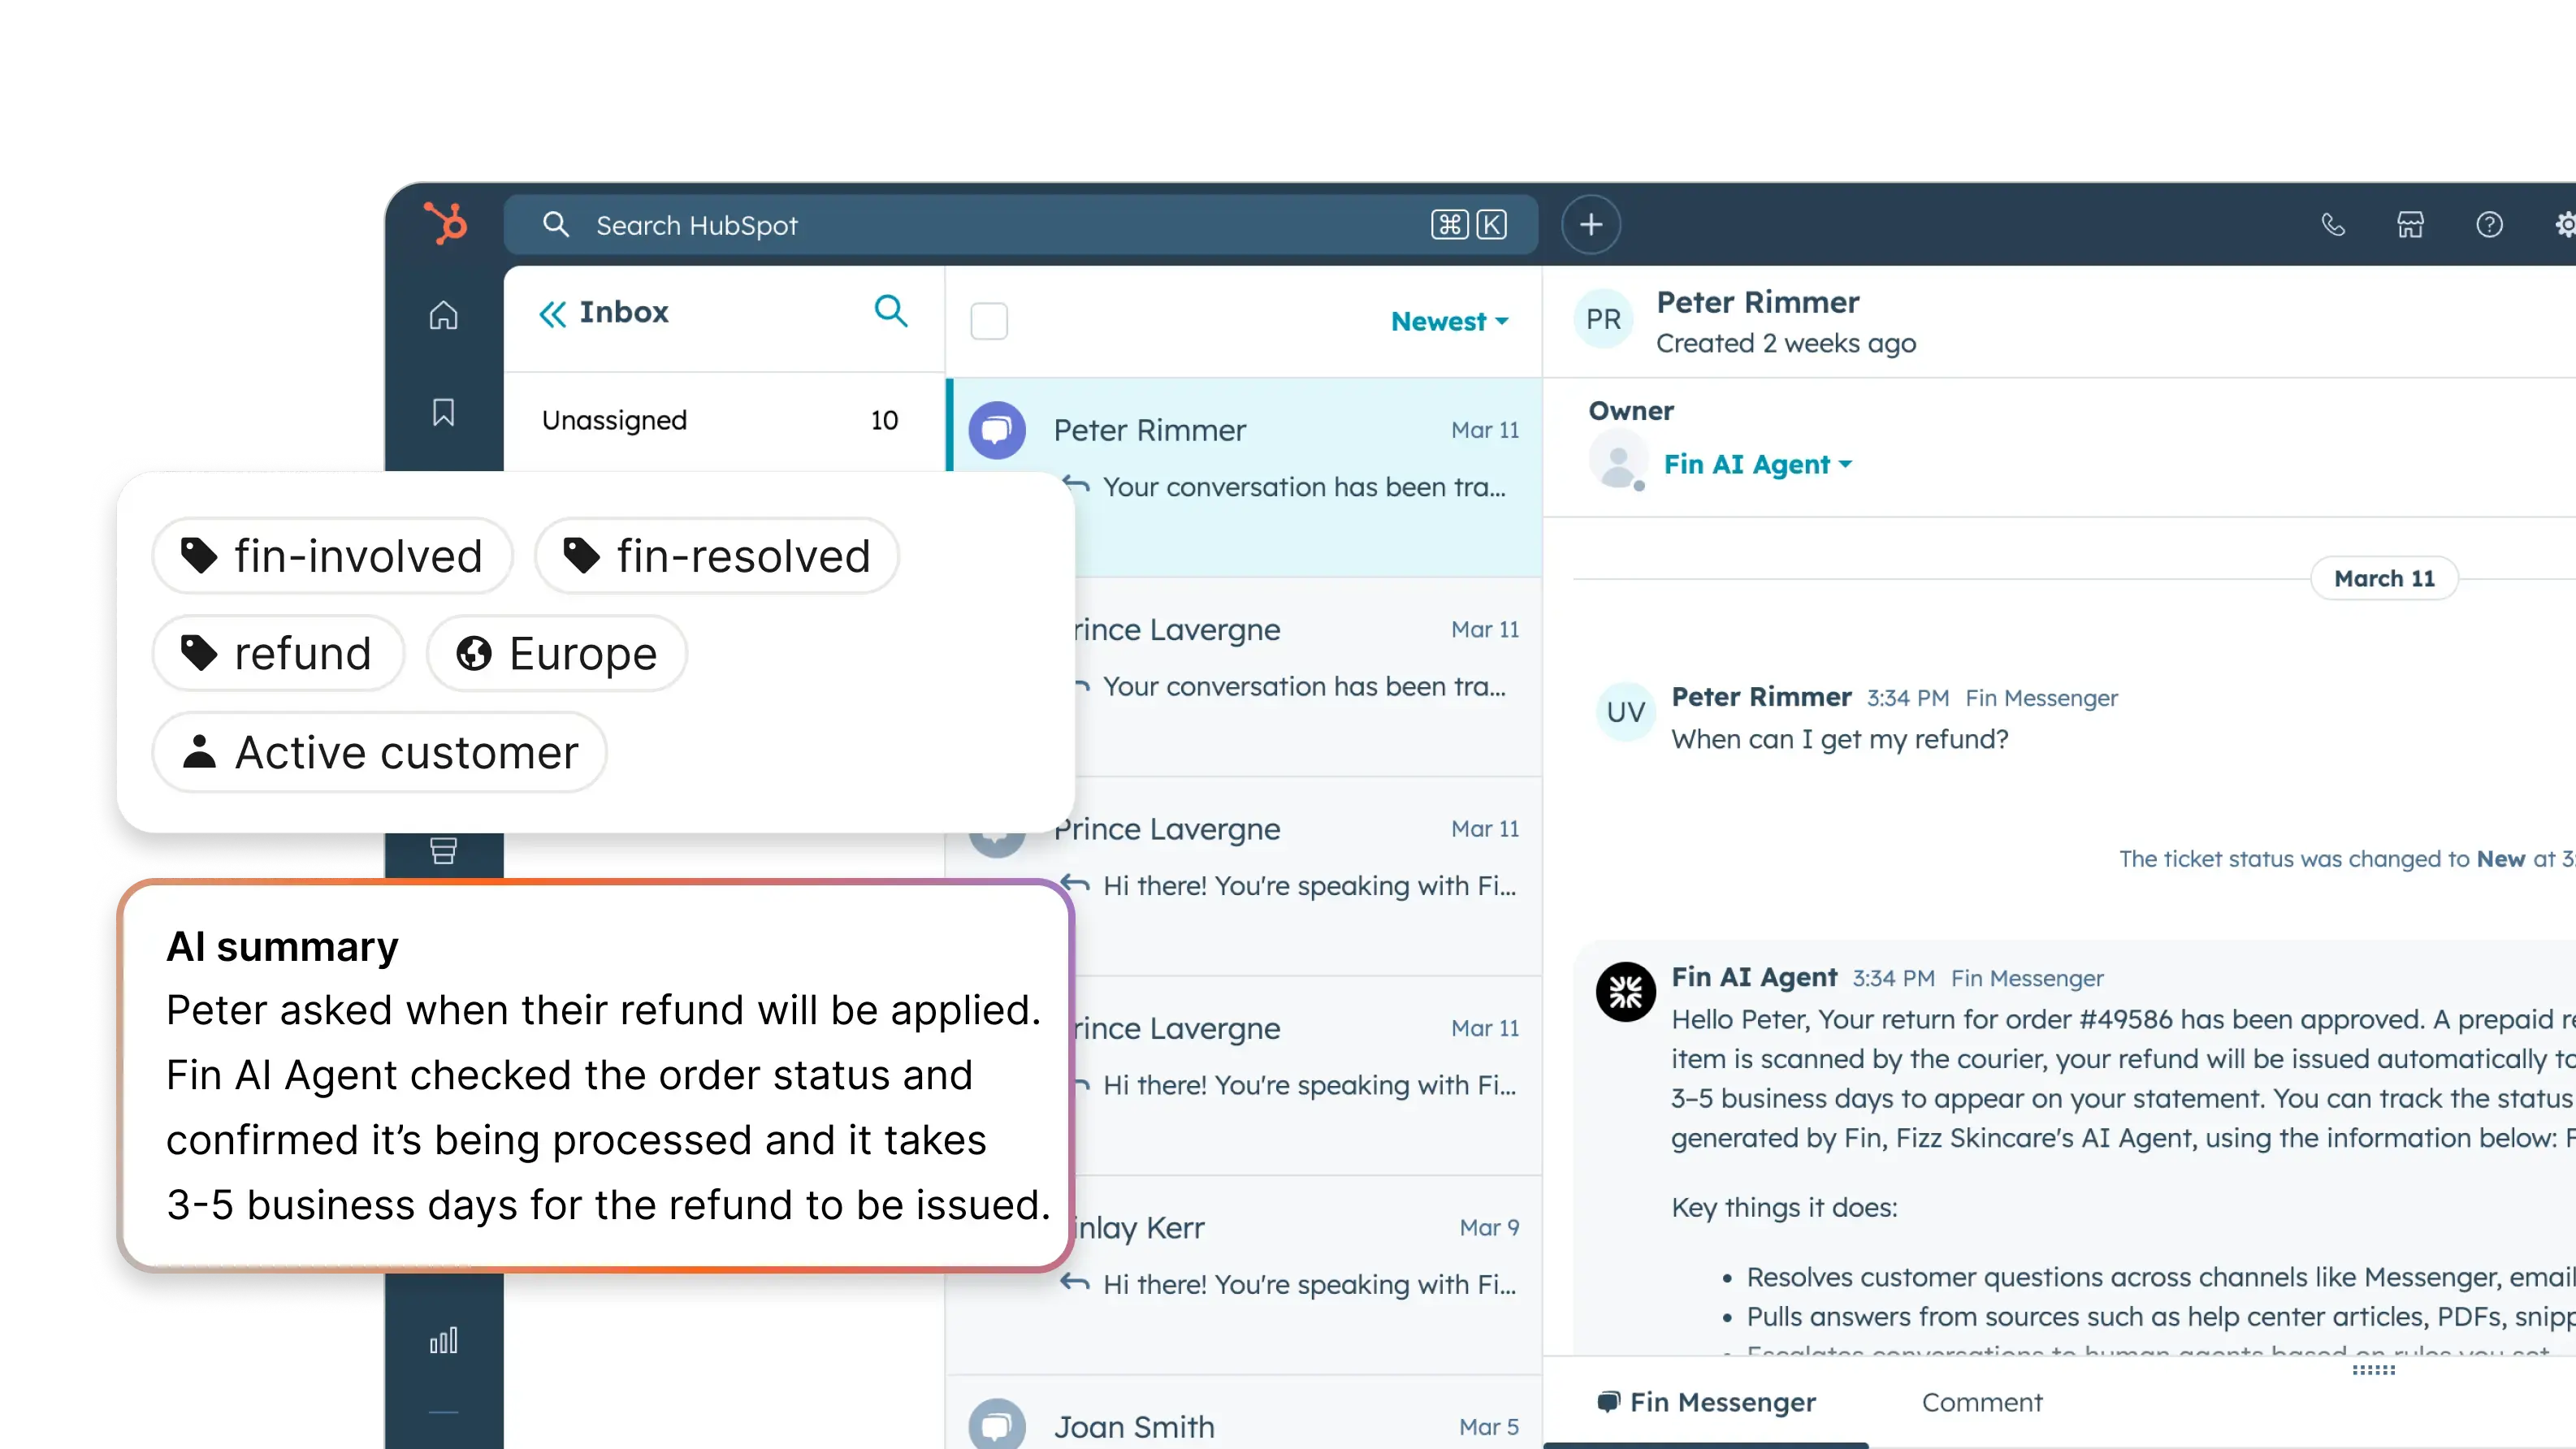Viewport: 2576px width, 1449px height.
Task: Click Joan Smith chat avatar icon
Action: pos(997,1424)
